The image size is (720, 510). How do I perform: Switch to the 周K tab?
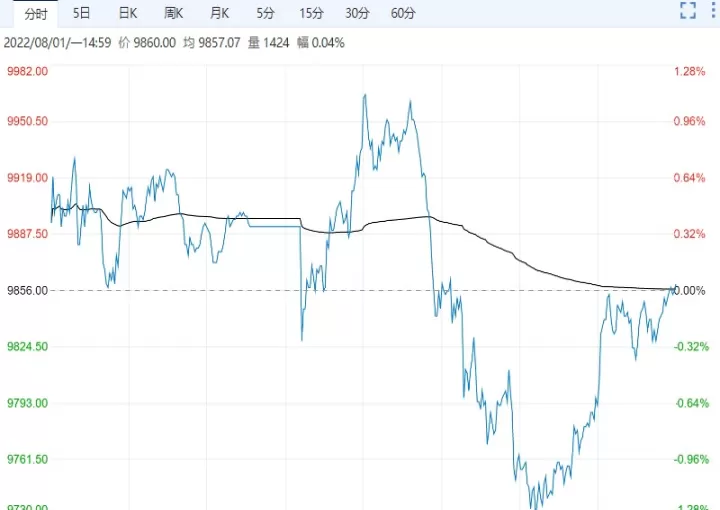174,13
